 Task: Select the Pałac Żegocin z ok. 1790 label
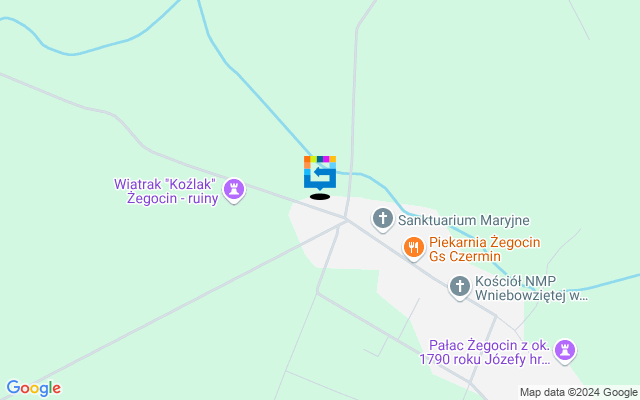485,352
